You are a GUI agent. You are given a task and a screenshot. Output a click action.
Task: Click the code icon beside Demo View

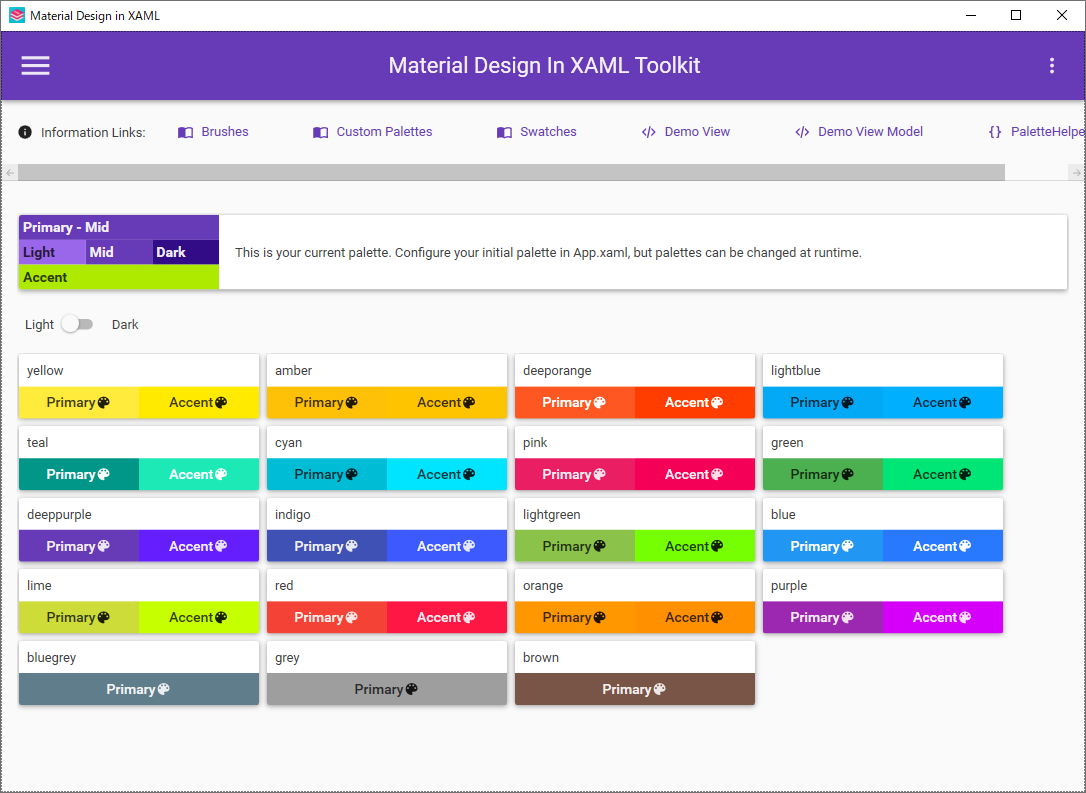[648, 132]
